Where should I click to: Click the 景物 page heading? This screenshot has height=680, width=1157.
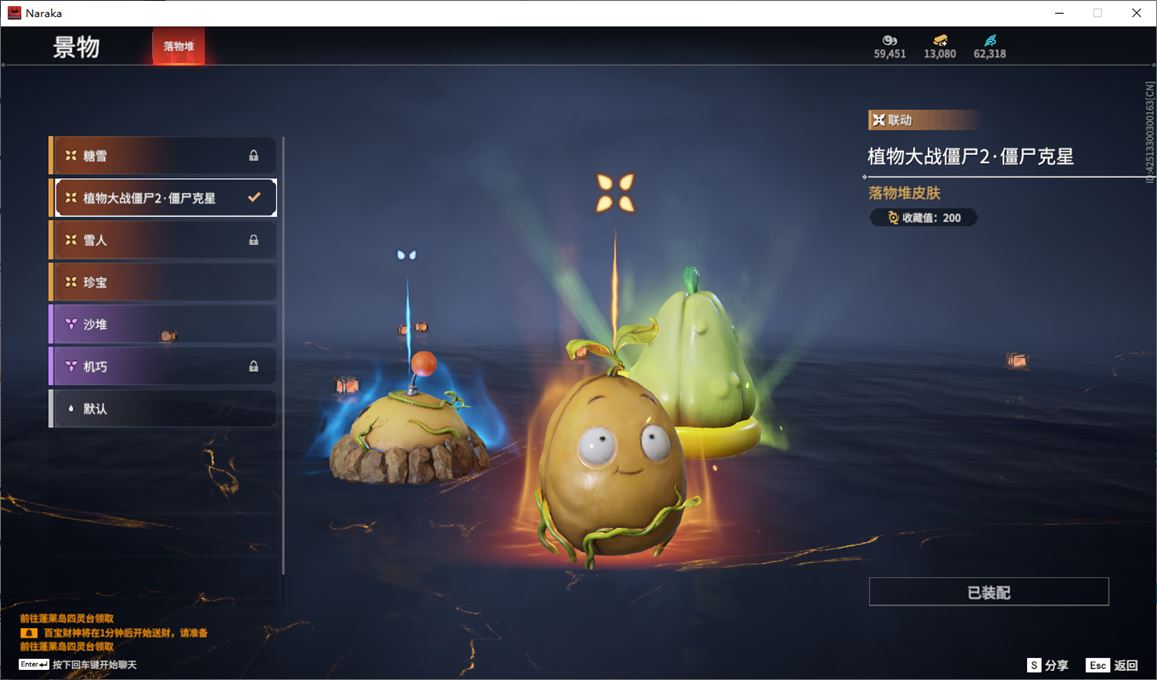coord(76,47)
